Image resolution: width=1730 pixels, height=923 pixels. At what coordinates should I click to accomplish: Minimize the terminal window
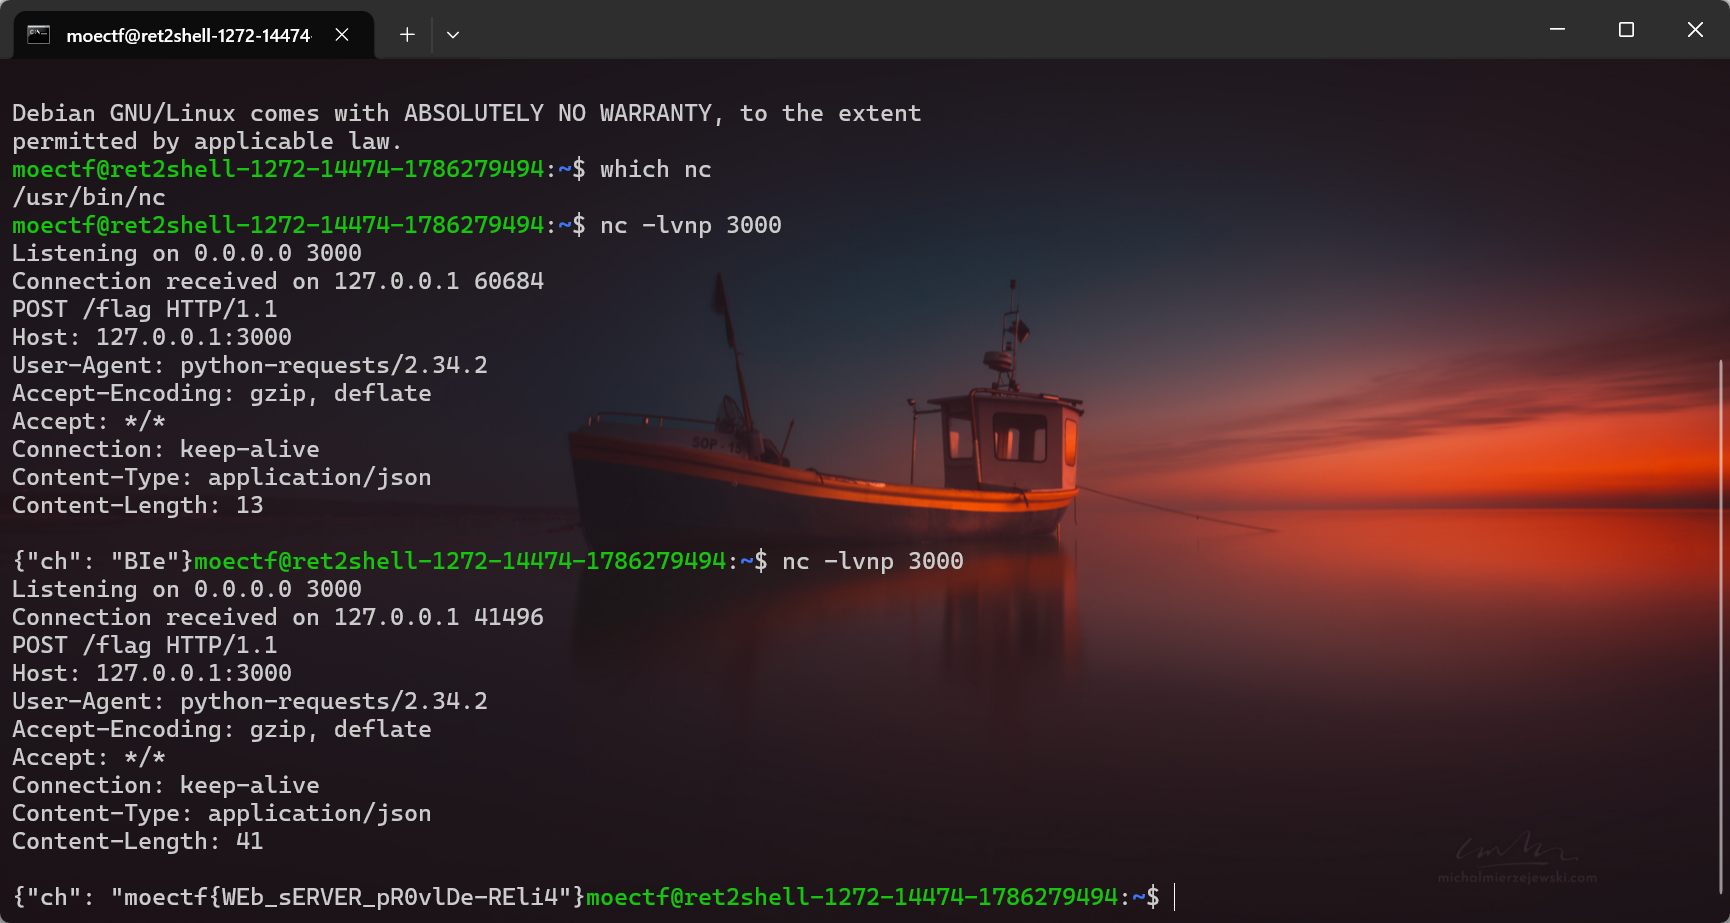pos(1557,30)
